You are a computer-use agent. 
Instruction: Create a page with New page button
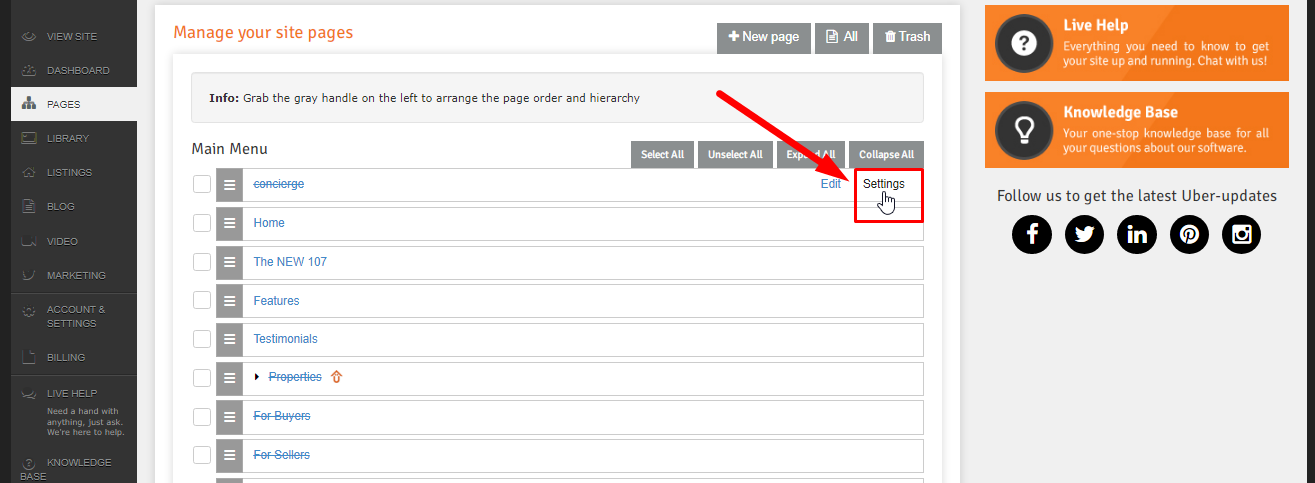(x=764, y=37)
